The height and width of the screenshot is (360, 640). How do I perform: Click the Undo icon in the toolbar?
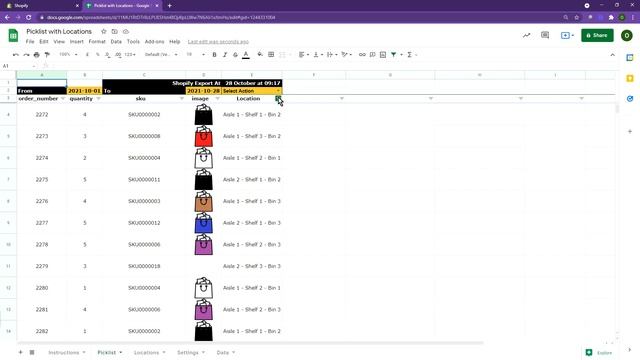(16, 55)
